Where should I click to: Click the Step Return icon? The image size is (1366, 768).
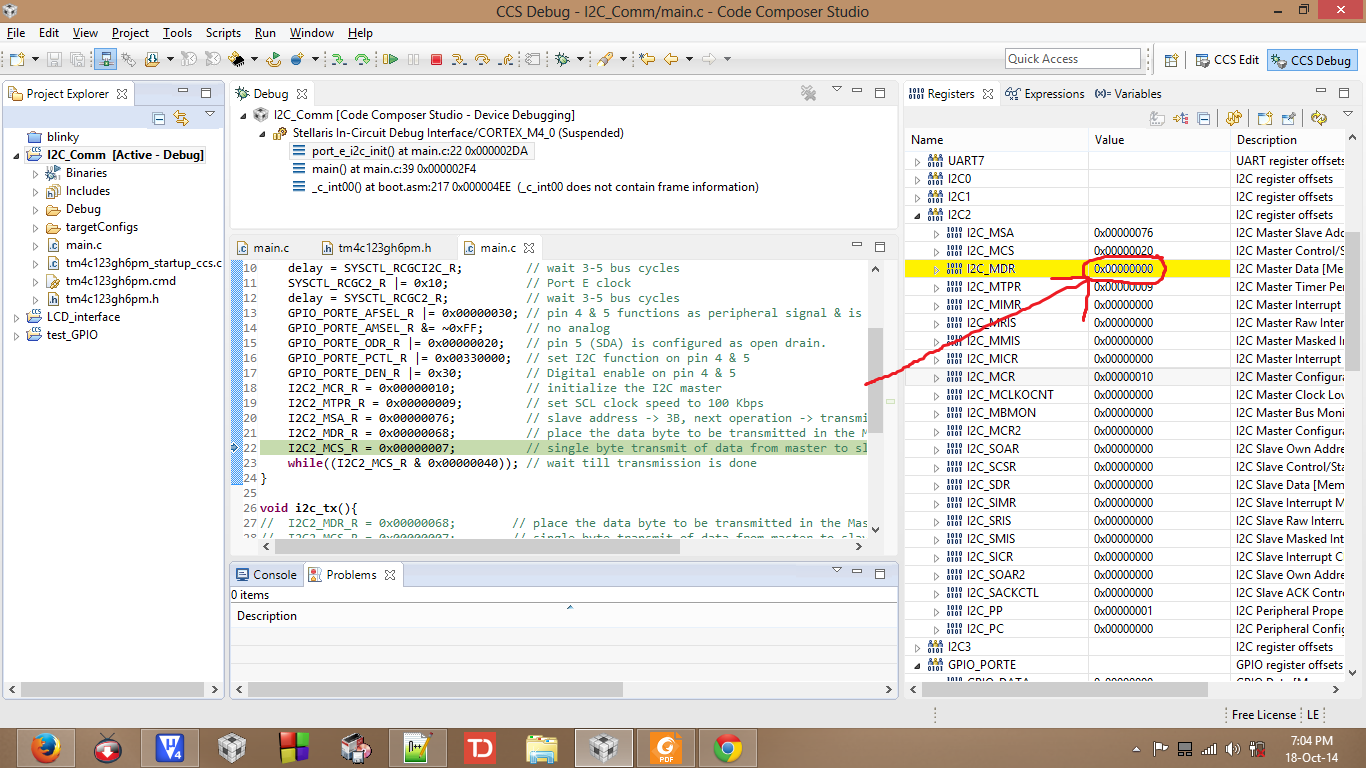[x=506, y=60]
